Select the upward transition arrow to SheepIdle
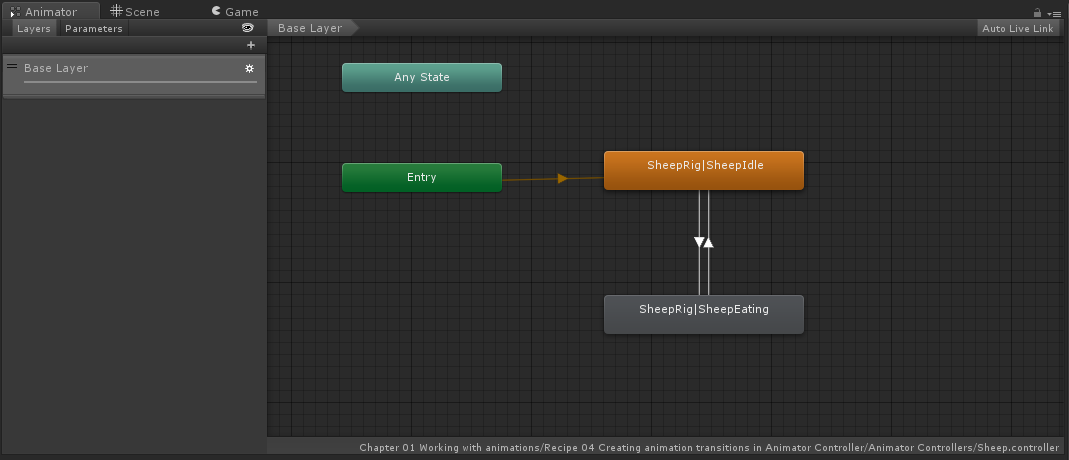1069x460 pixels. (x=708, y=242)
